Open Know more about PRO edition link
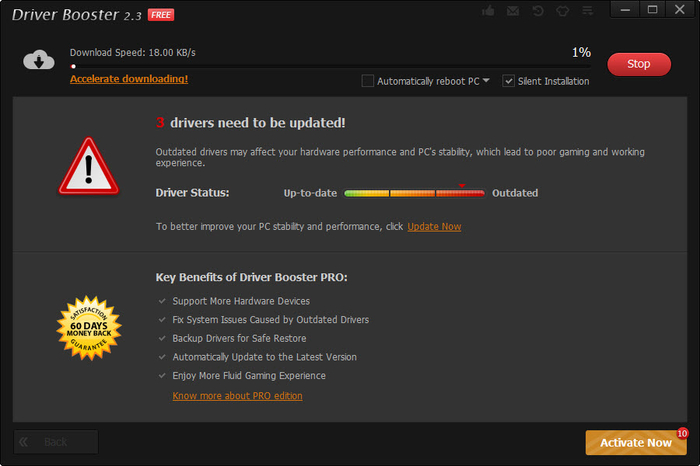Screen dimensions: 700x466 pyautogui.click(x=238, y=396)
